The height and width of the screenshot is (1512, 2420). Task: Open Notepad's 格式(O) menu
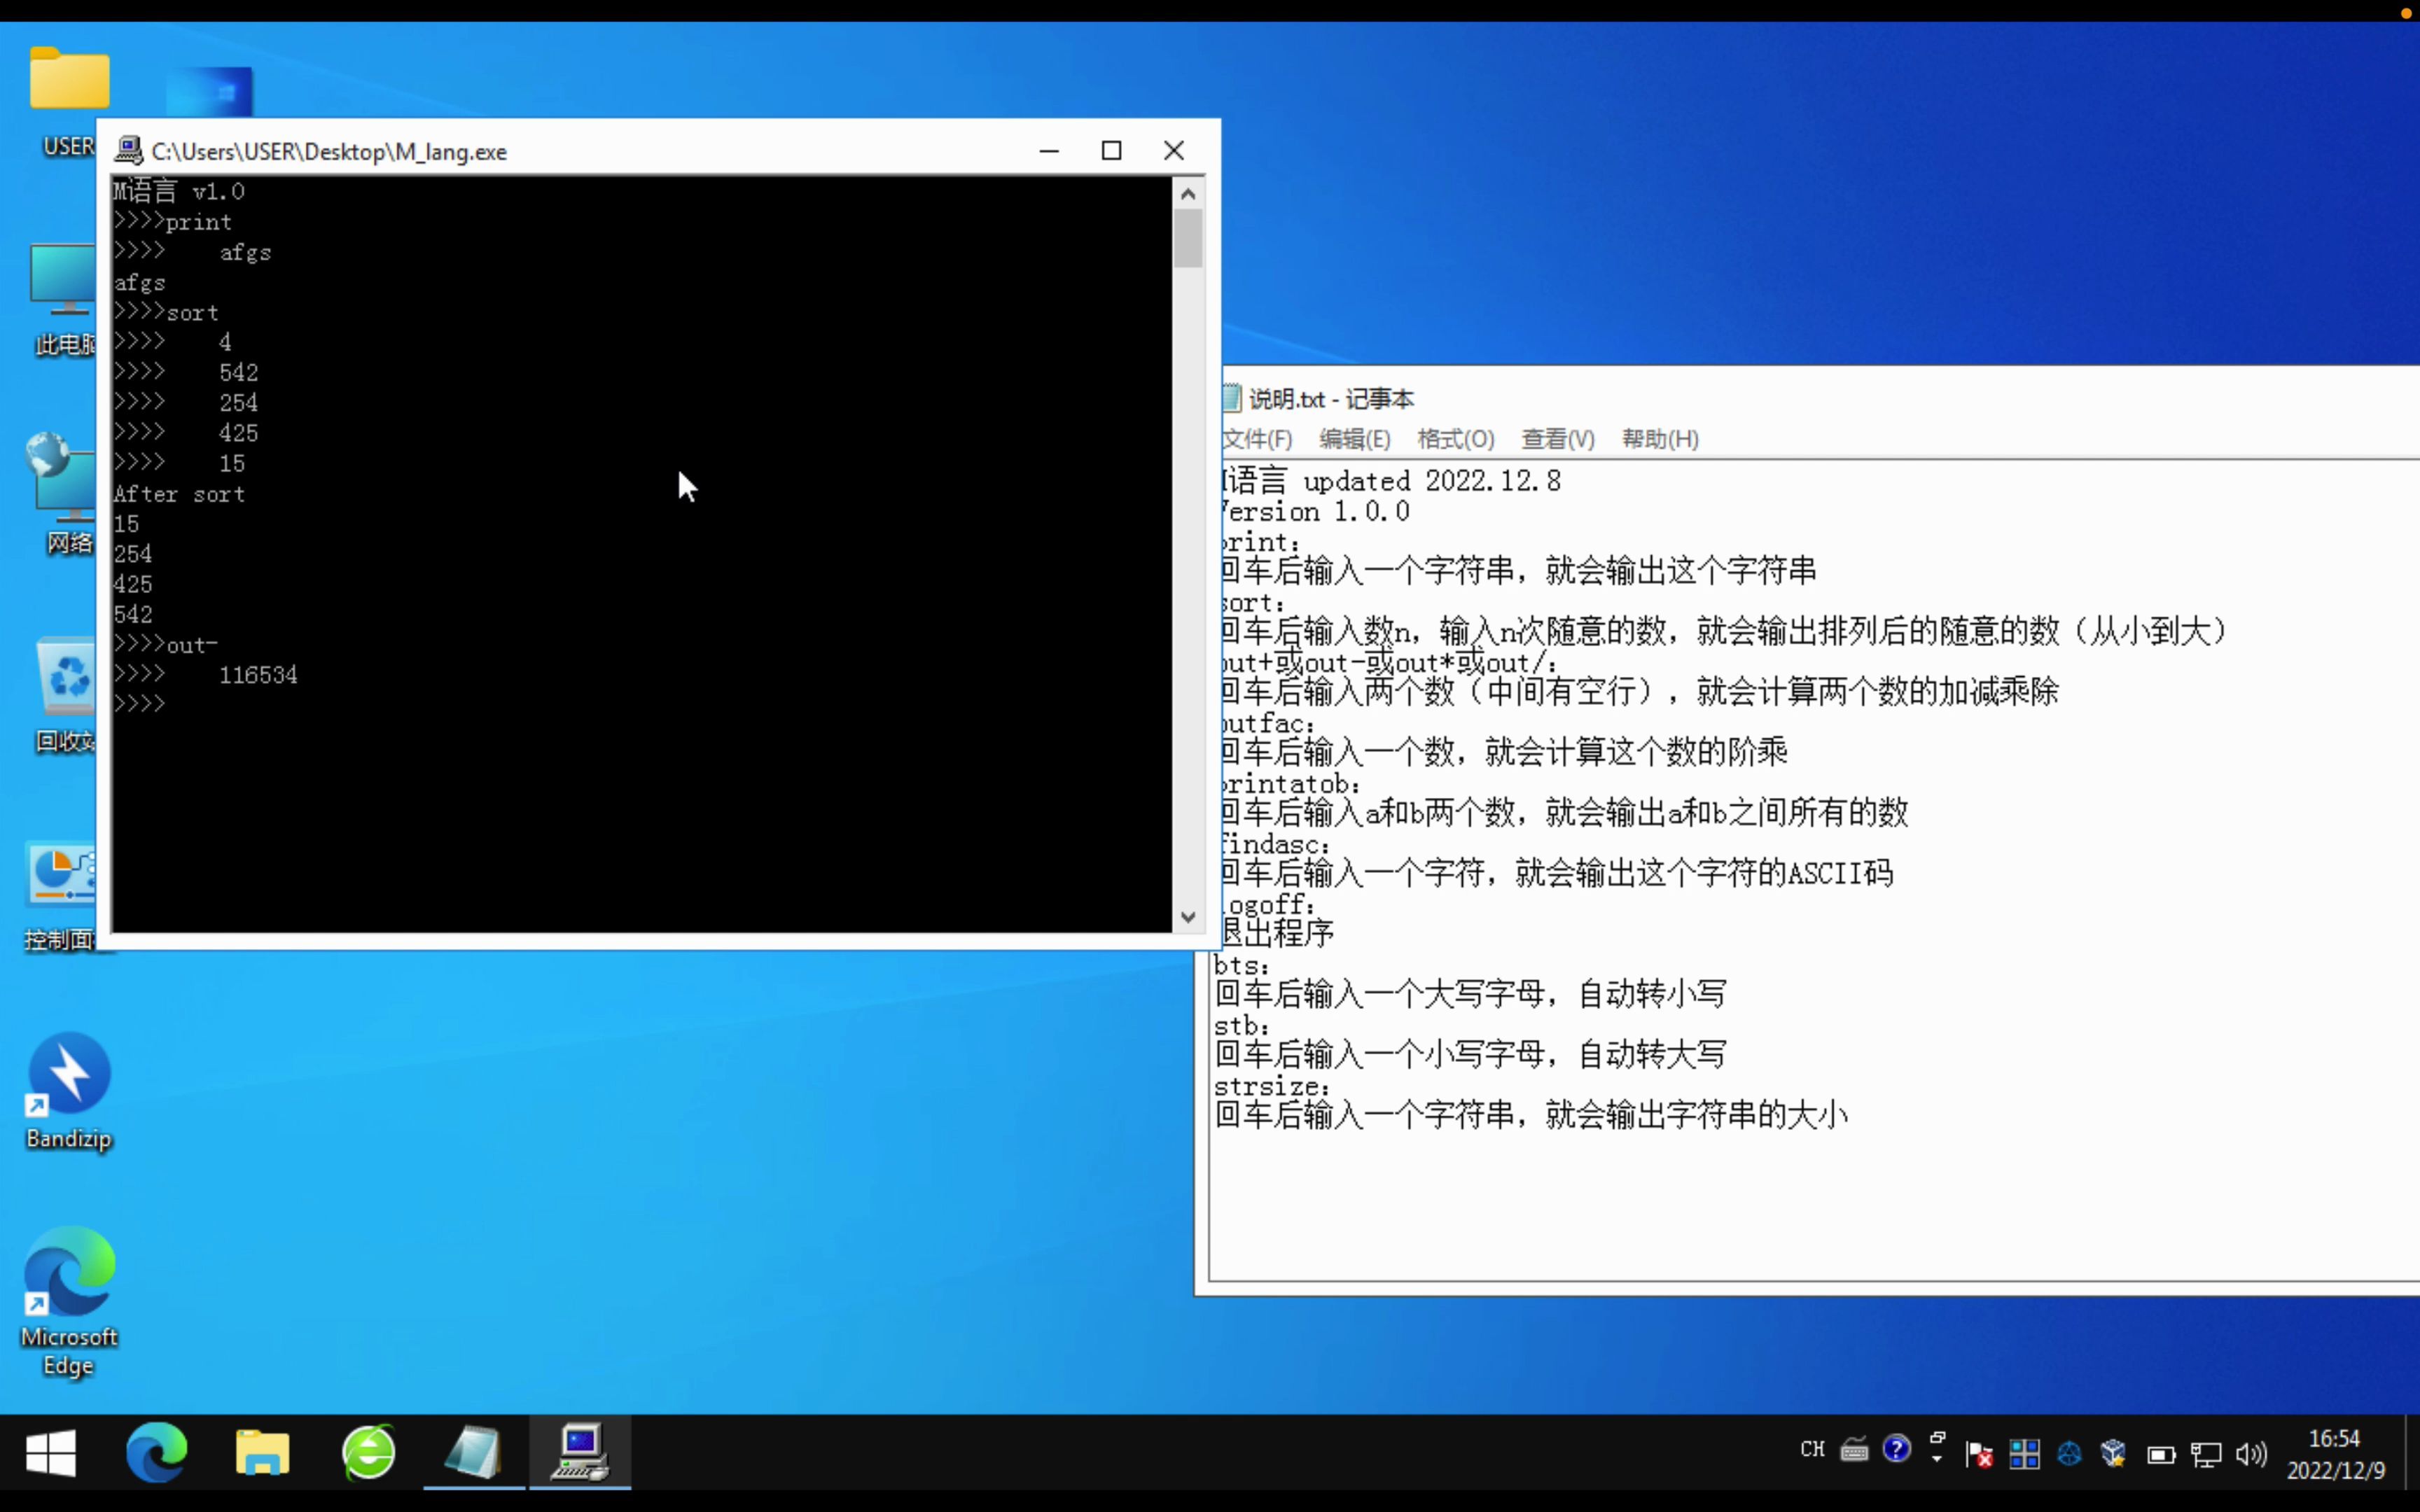[1455, 439]
